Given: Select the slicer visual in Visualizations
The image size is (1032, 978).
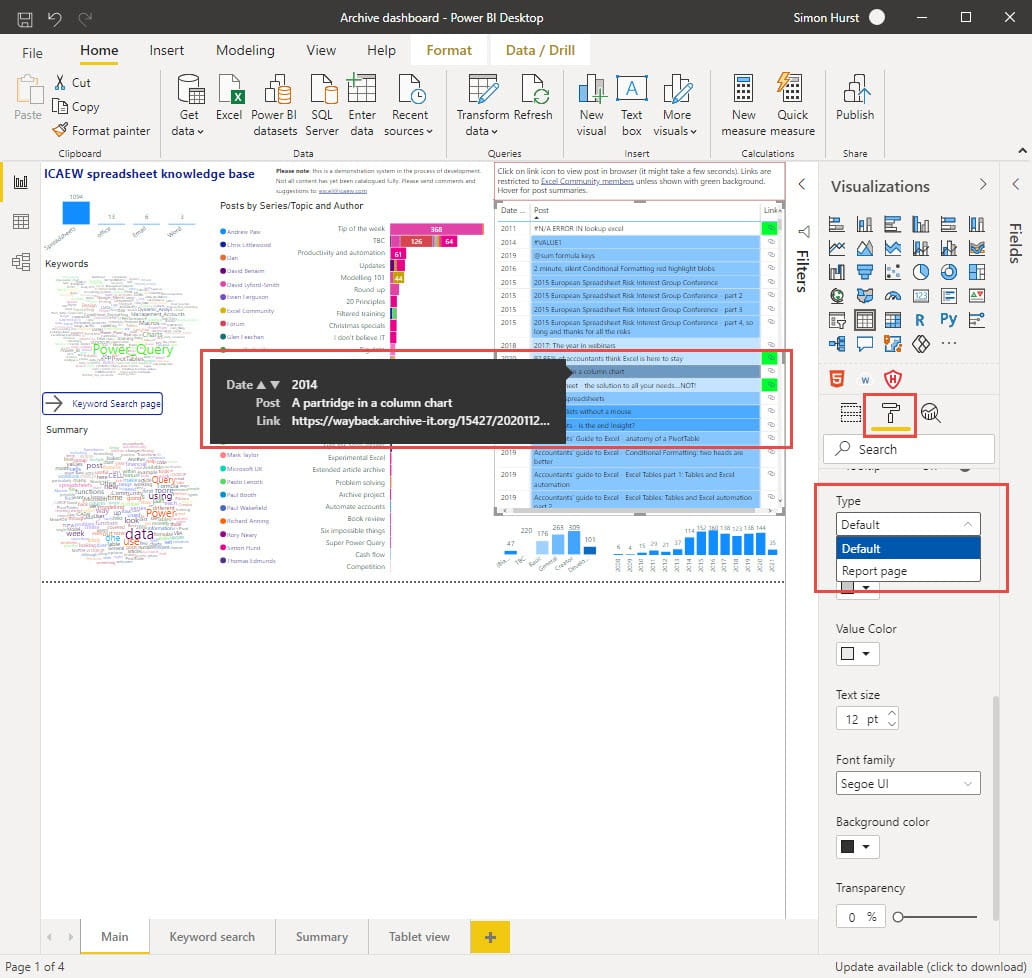Looking at the screenshot, I should (838, 319).
